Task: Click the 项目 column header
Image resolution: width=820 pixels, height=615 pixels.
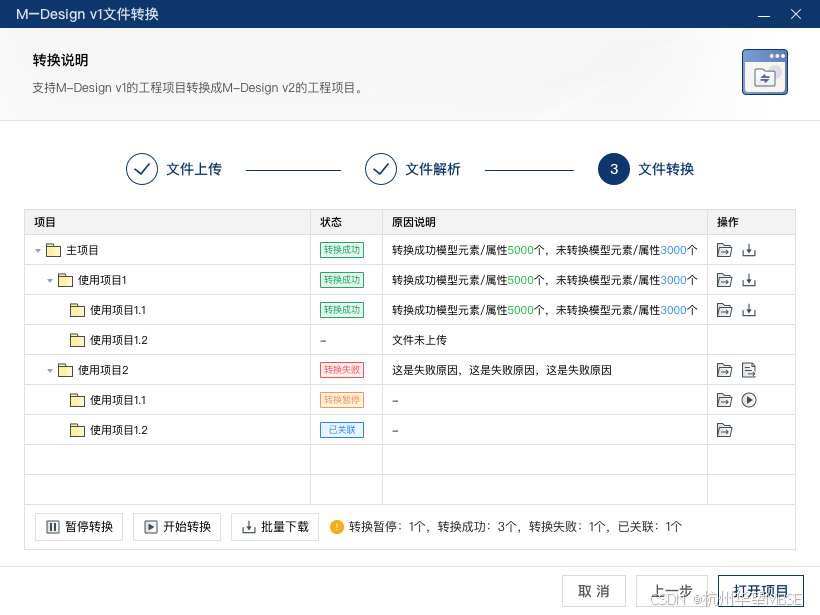Action: tap(167, 222)
